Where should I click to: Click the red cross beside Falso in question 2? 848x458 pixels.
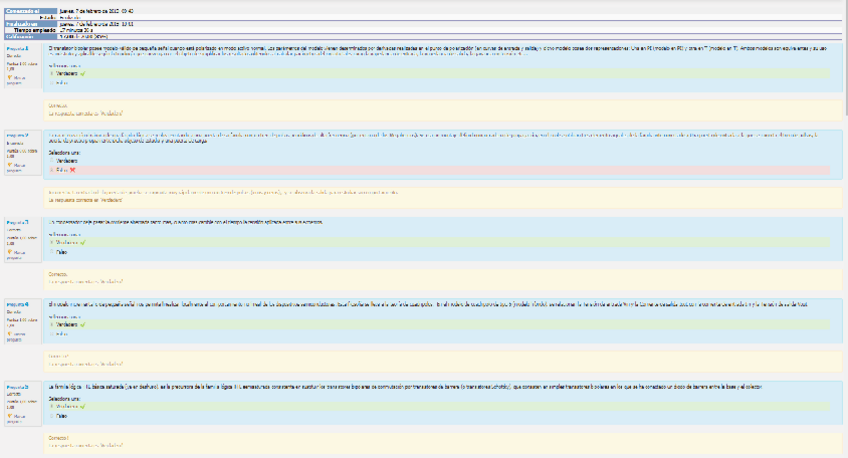click(x=72, y=170)
